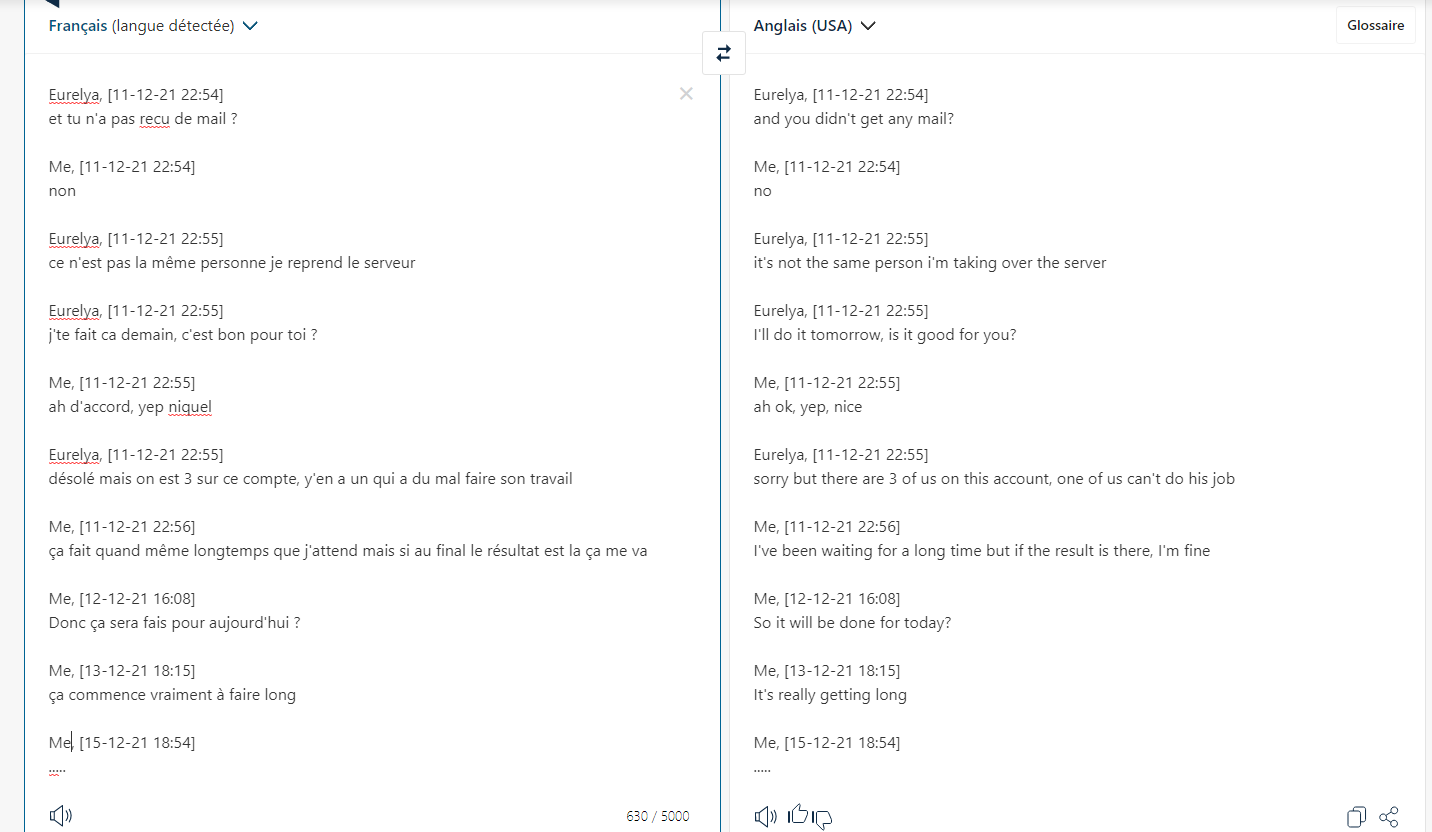The height and width of the screenshot is (832, 1432).
Task: Click the translated line 'ah ok, yep, nice'
Action: (x=808, y=407)
